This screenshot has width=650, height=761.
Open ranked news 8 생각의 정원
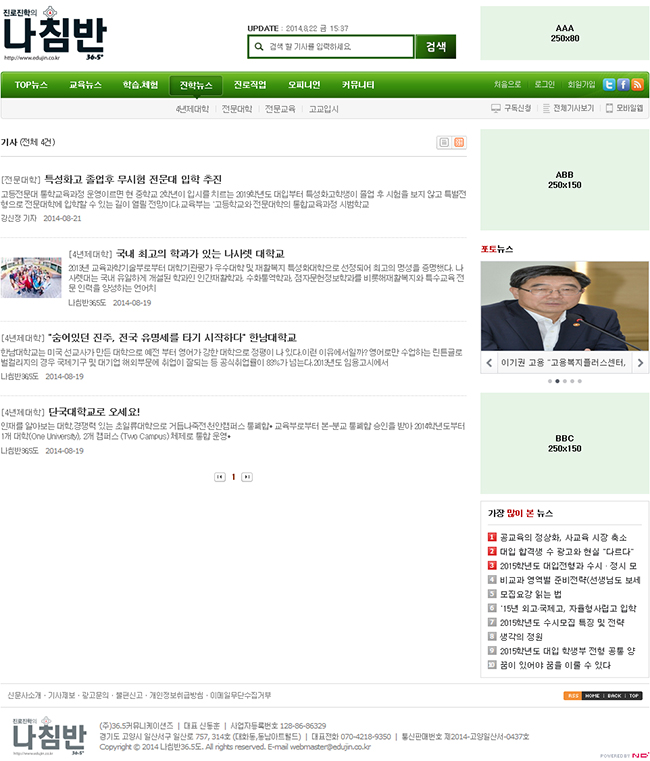[521, 636]
